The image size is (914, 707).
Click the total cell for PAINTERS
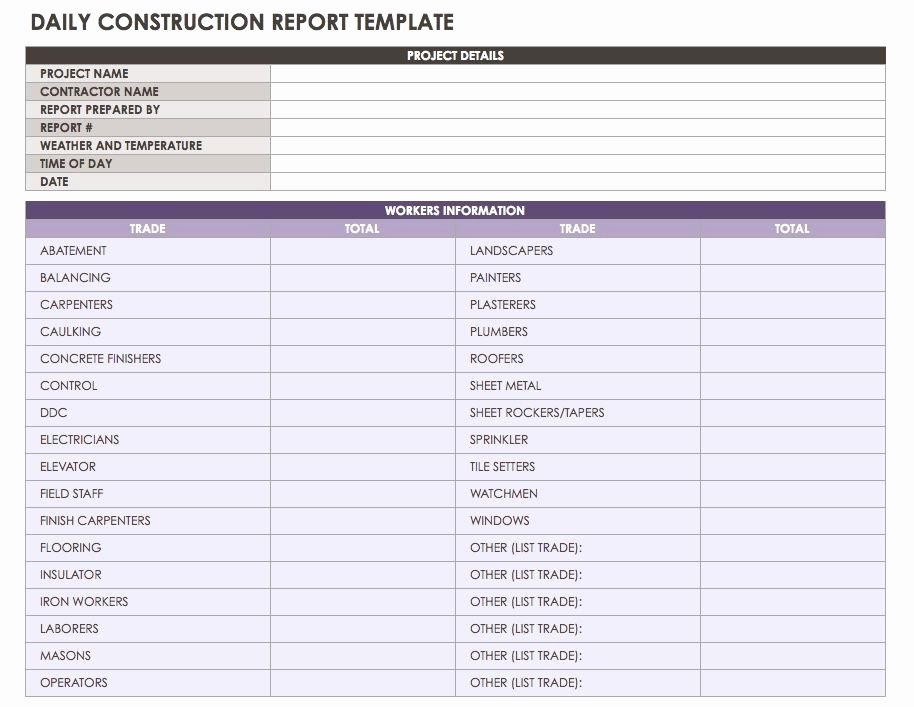tap(793, 278)
